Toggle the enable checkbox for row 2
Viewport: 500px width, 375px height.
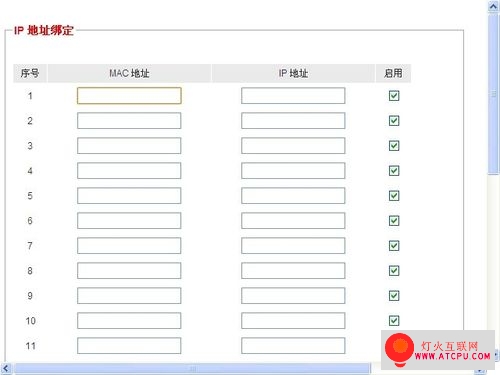tap(394, 121)
